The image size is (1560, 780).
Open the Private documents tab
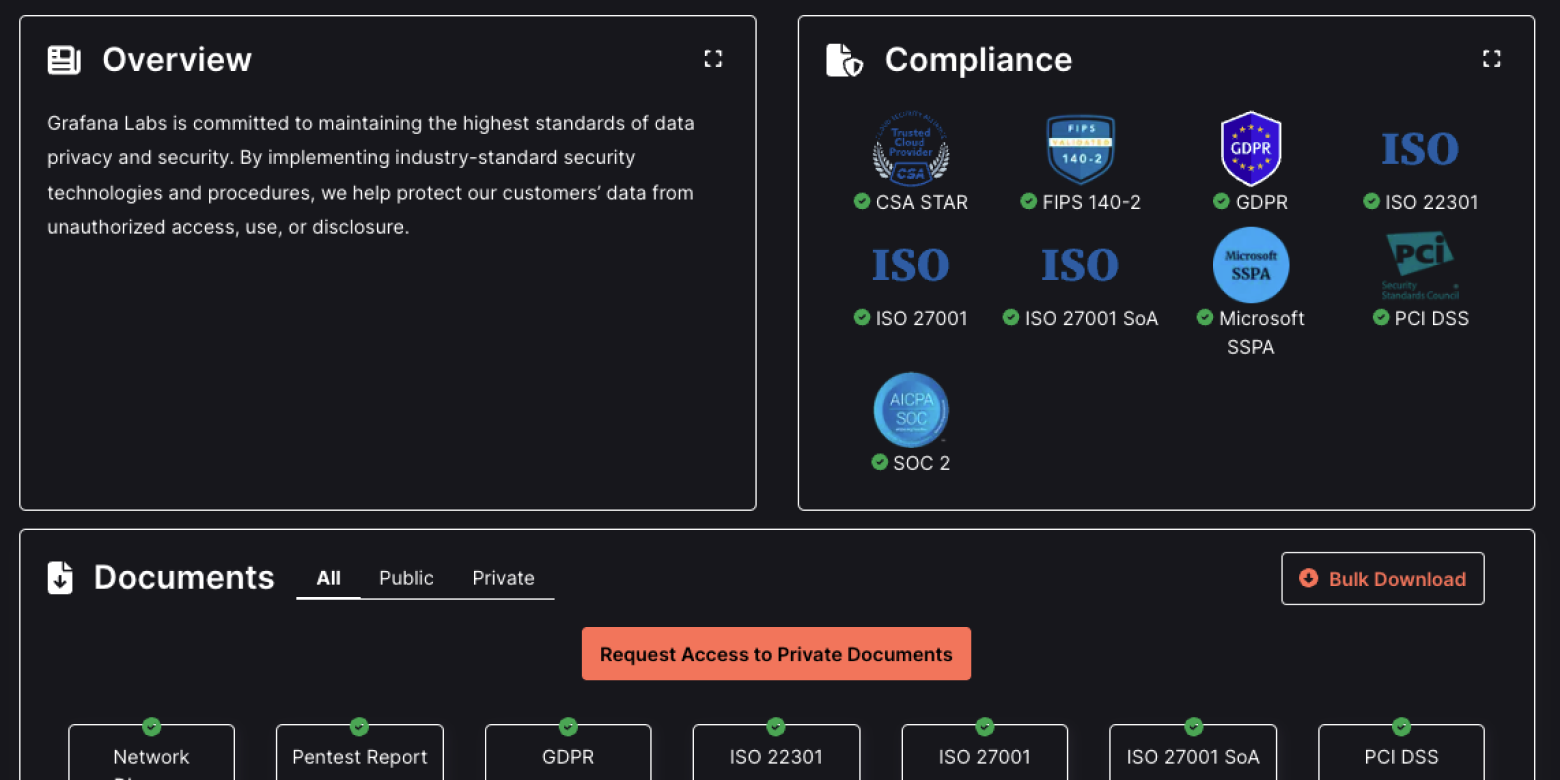[503, 578]
